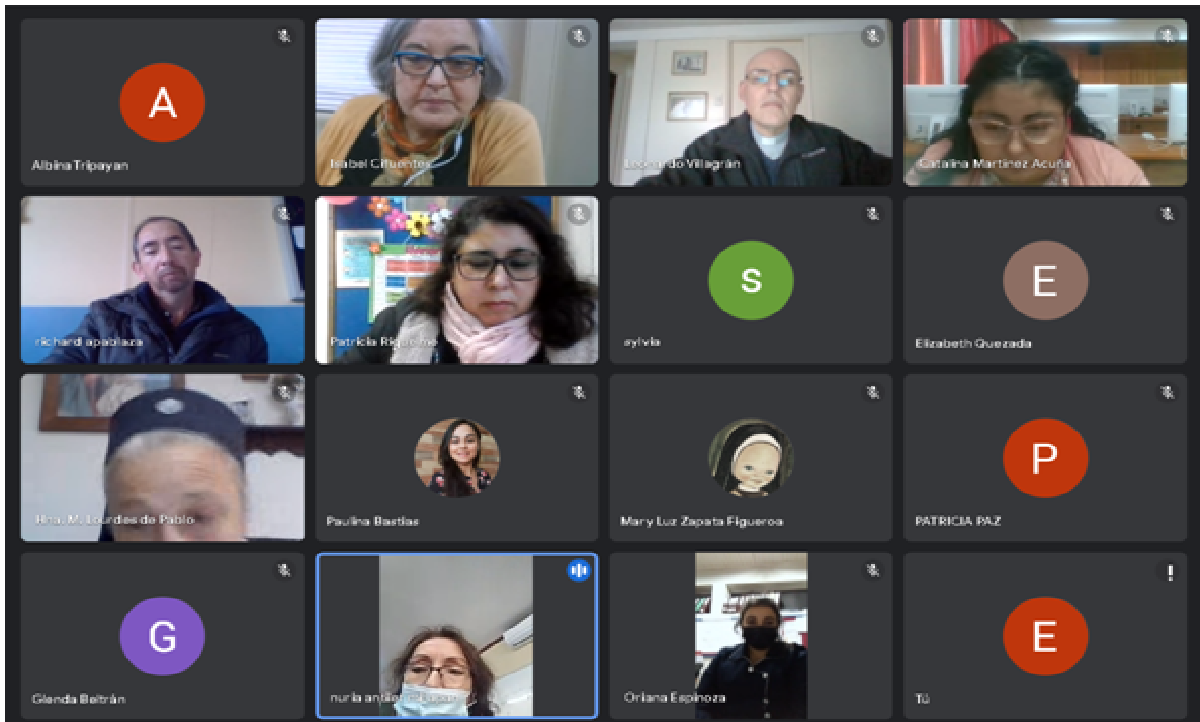The height and width of the screenshot is (722, 1200).
Task: Click the muted mic icon on PATRICIA PAZ tile
Action: coord(1167,393)
